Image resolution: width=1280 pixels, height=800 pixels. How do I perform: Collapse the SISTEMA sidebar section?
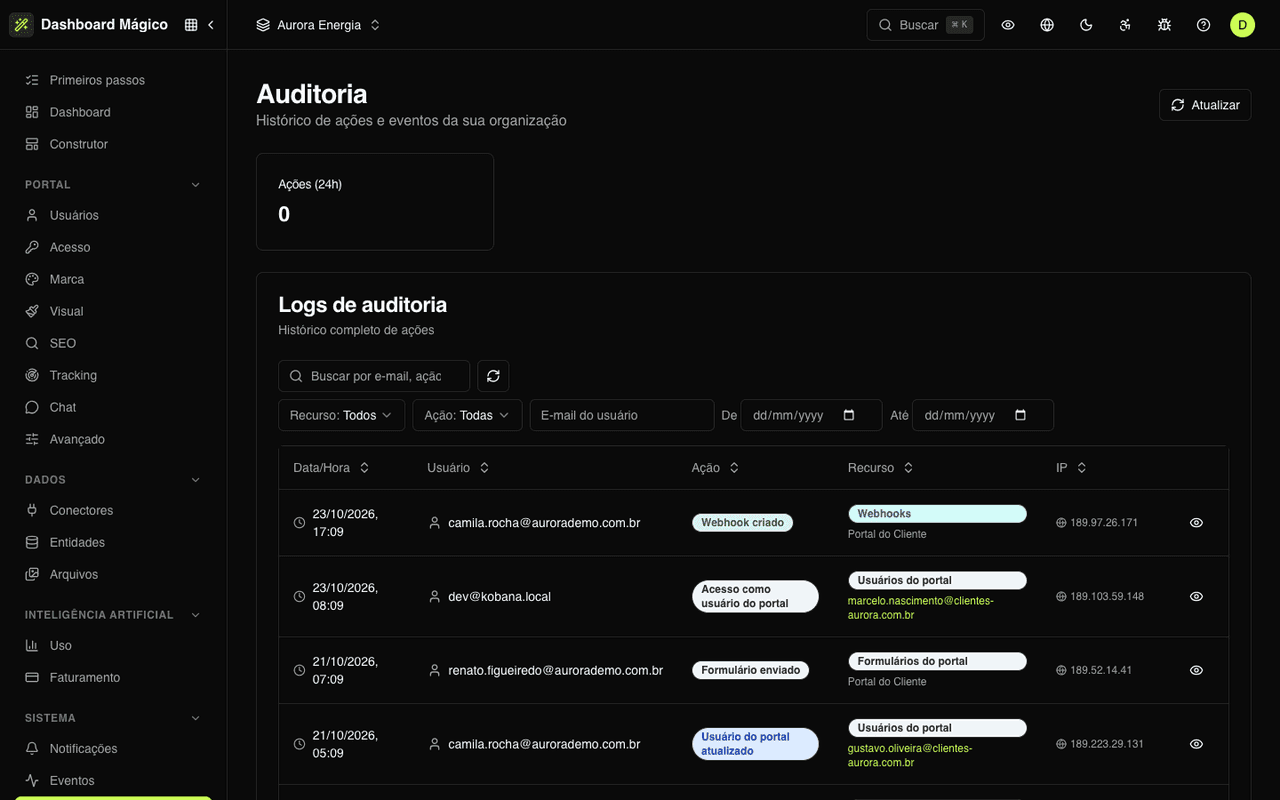pos(113,718)
